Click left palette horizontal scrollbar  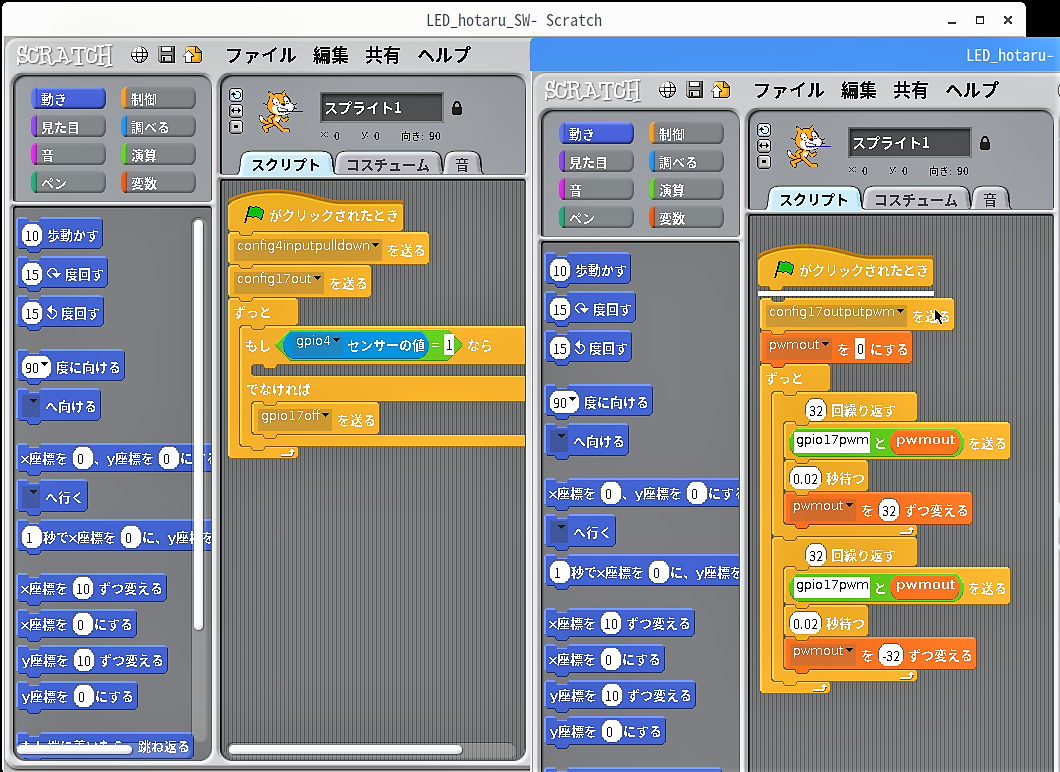pyautogui.click(x=74, y=749)
